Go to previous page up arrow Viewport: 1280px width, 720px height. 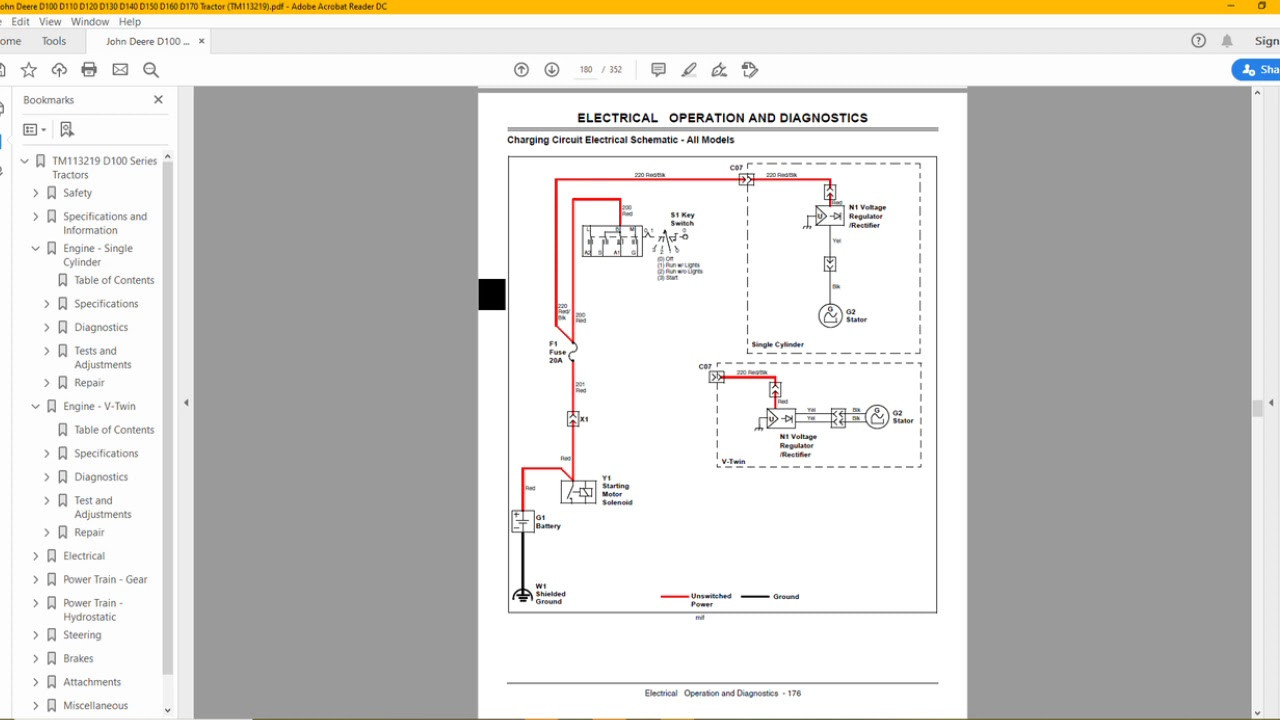[x=521, y=70]
